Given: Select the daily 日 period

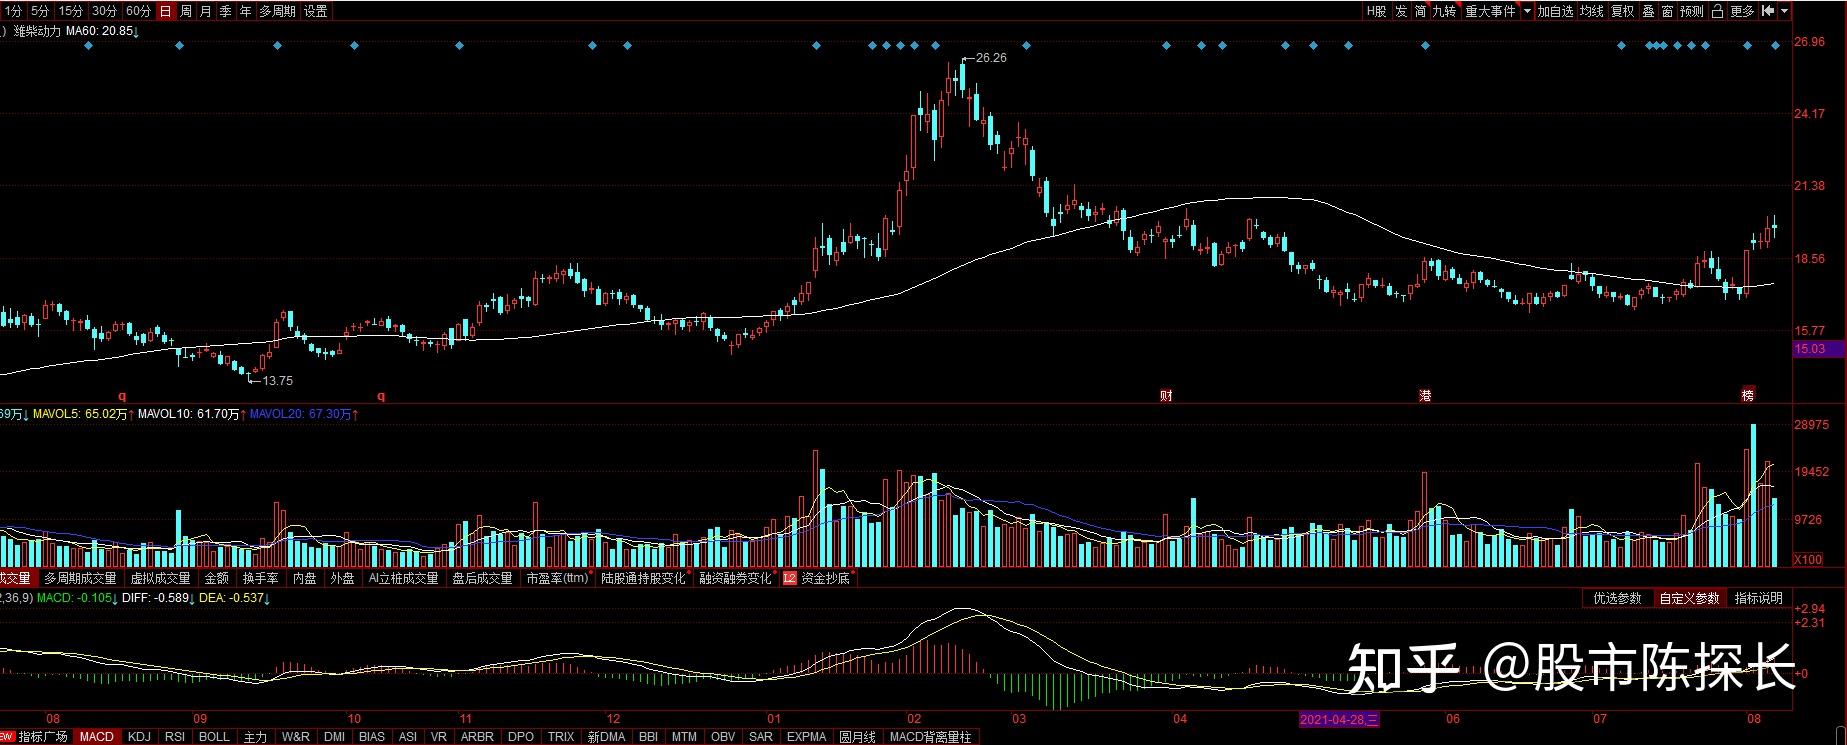Looking at the screenshot, I should point(166,11).
